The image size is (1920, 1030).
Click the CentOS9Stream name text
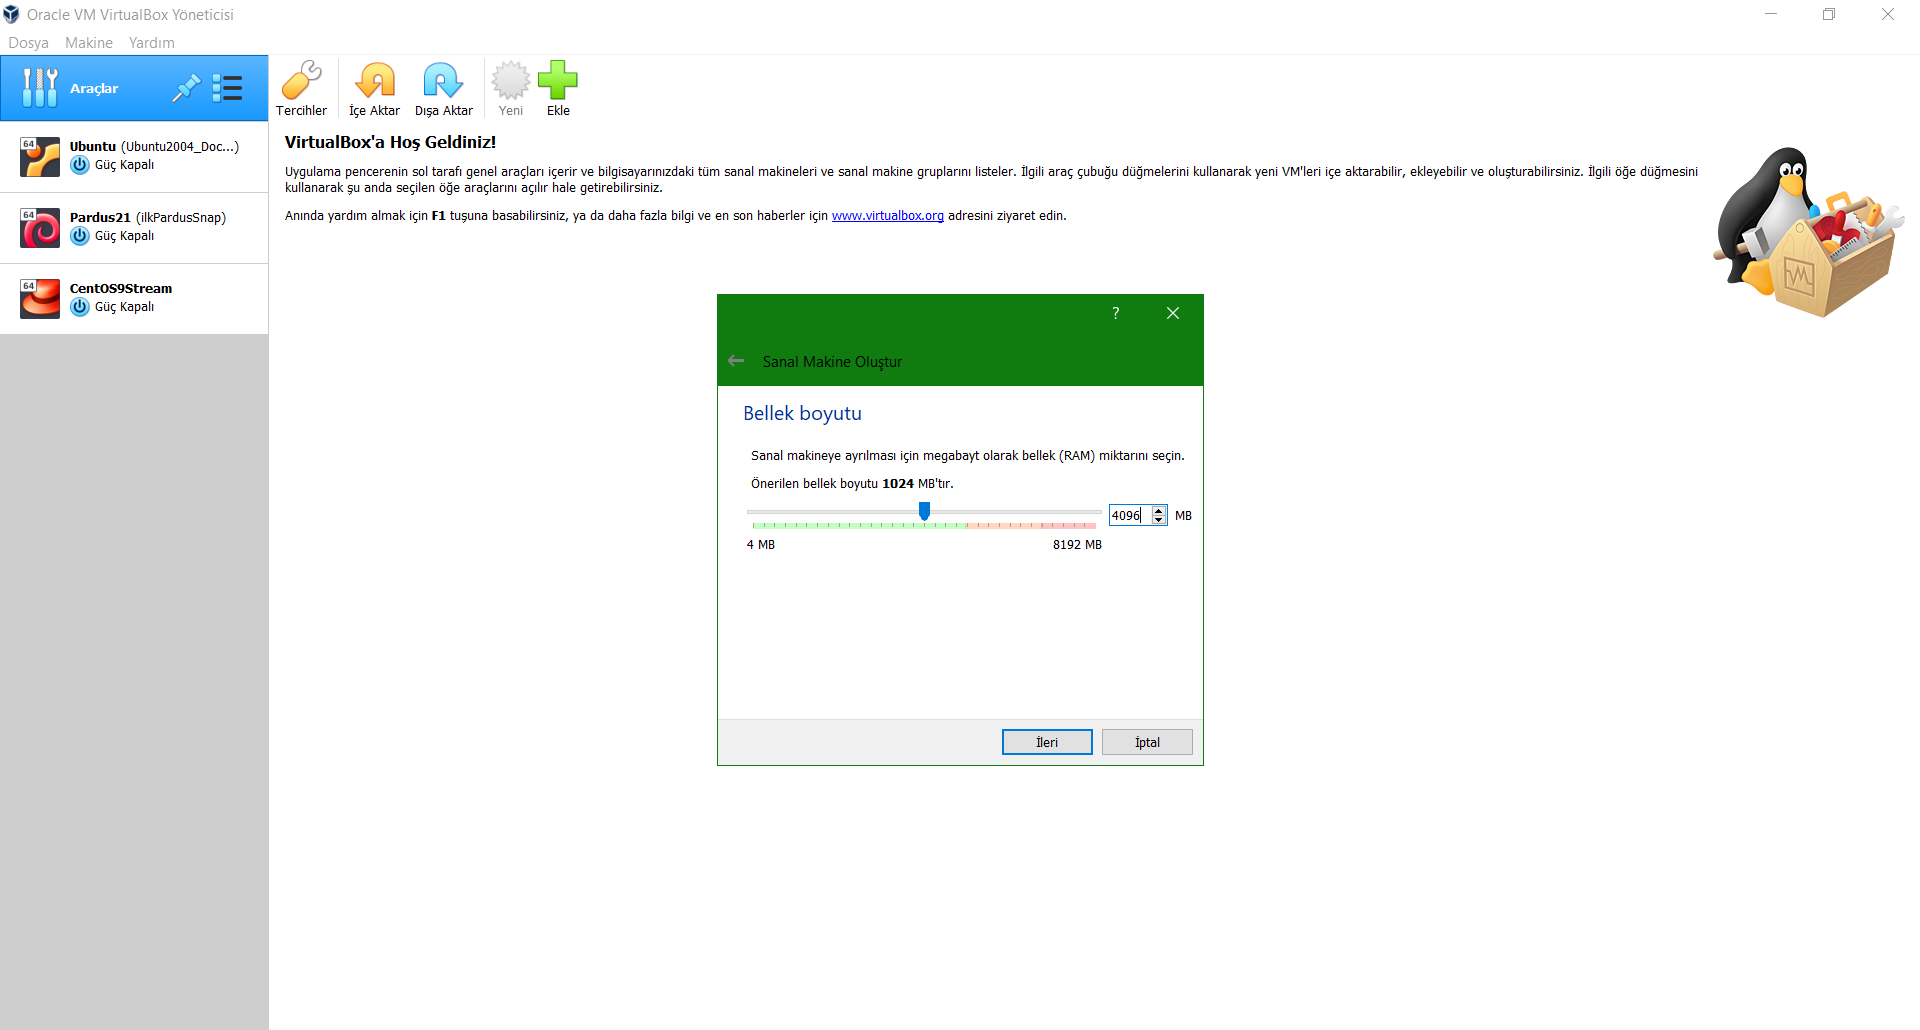pos(121,289)
